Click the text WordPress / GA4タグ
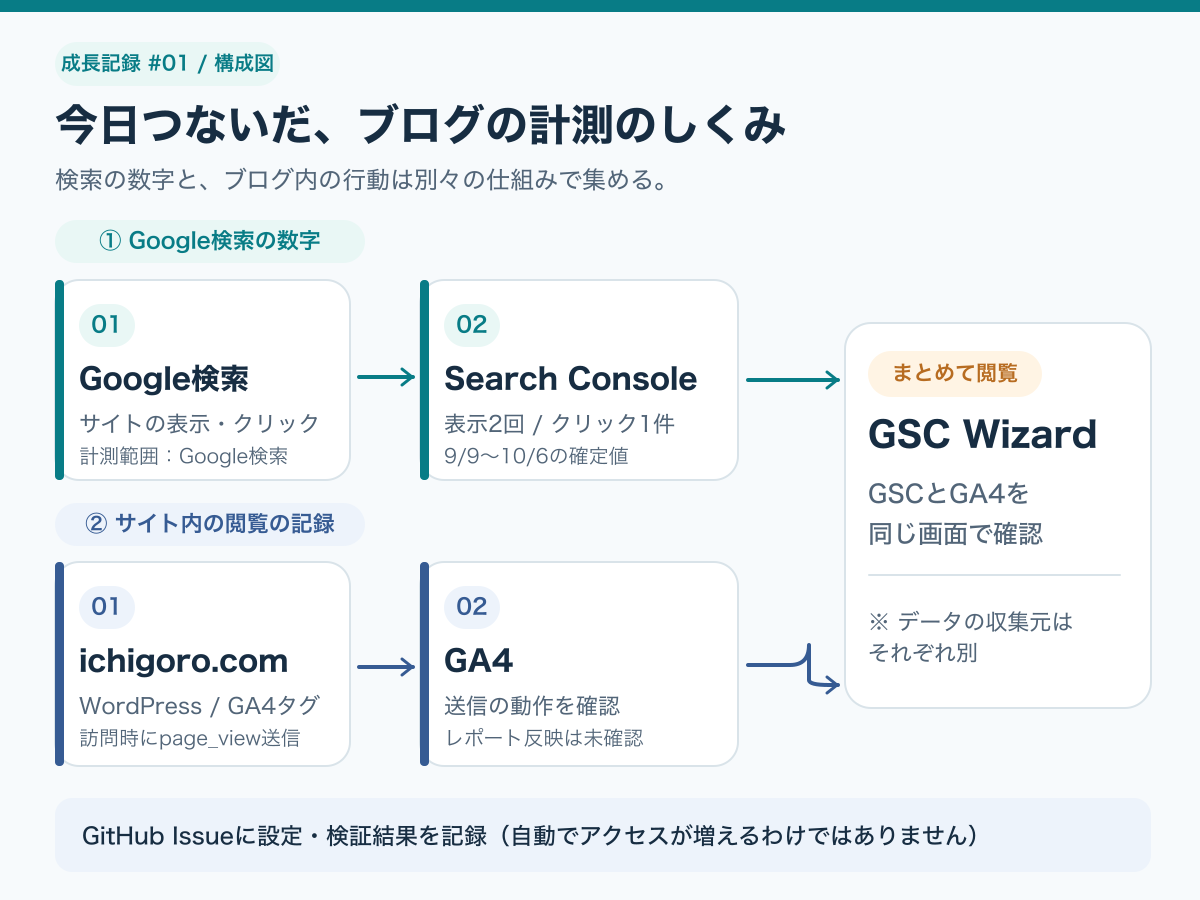 coord(199,706)
